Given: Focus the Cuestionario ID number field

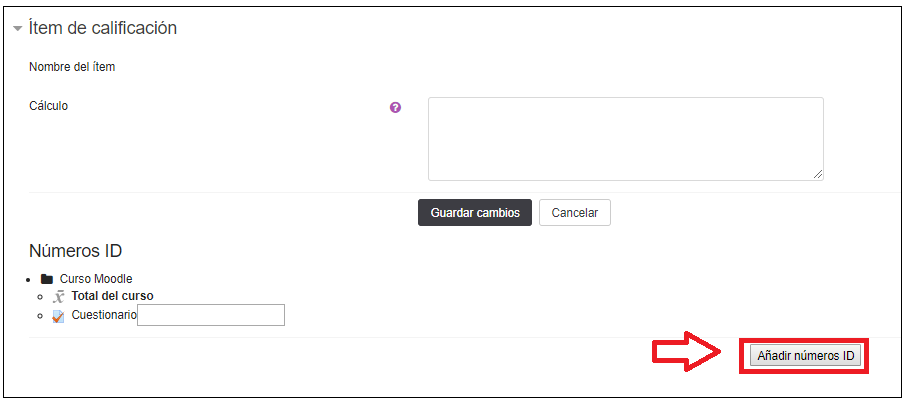Looking at the screenshot, I should coord(211,315).
